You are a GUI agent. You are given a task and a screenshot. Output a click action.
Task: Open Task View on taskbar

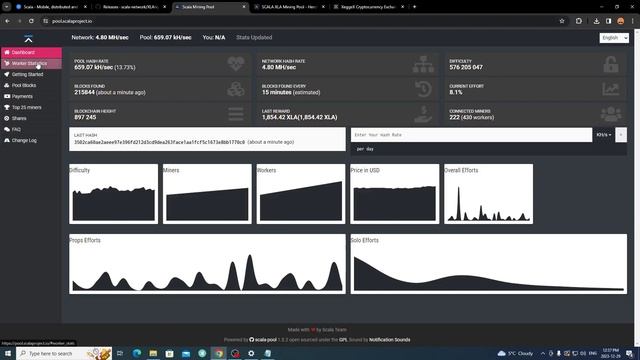(x=120, y=353)
